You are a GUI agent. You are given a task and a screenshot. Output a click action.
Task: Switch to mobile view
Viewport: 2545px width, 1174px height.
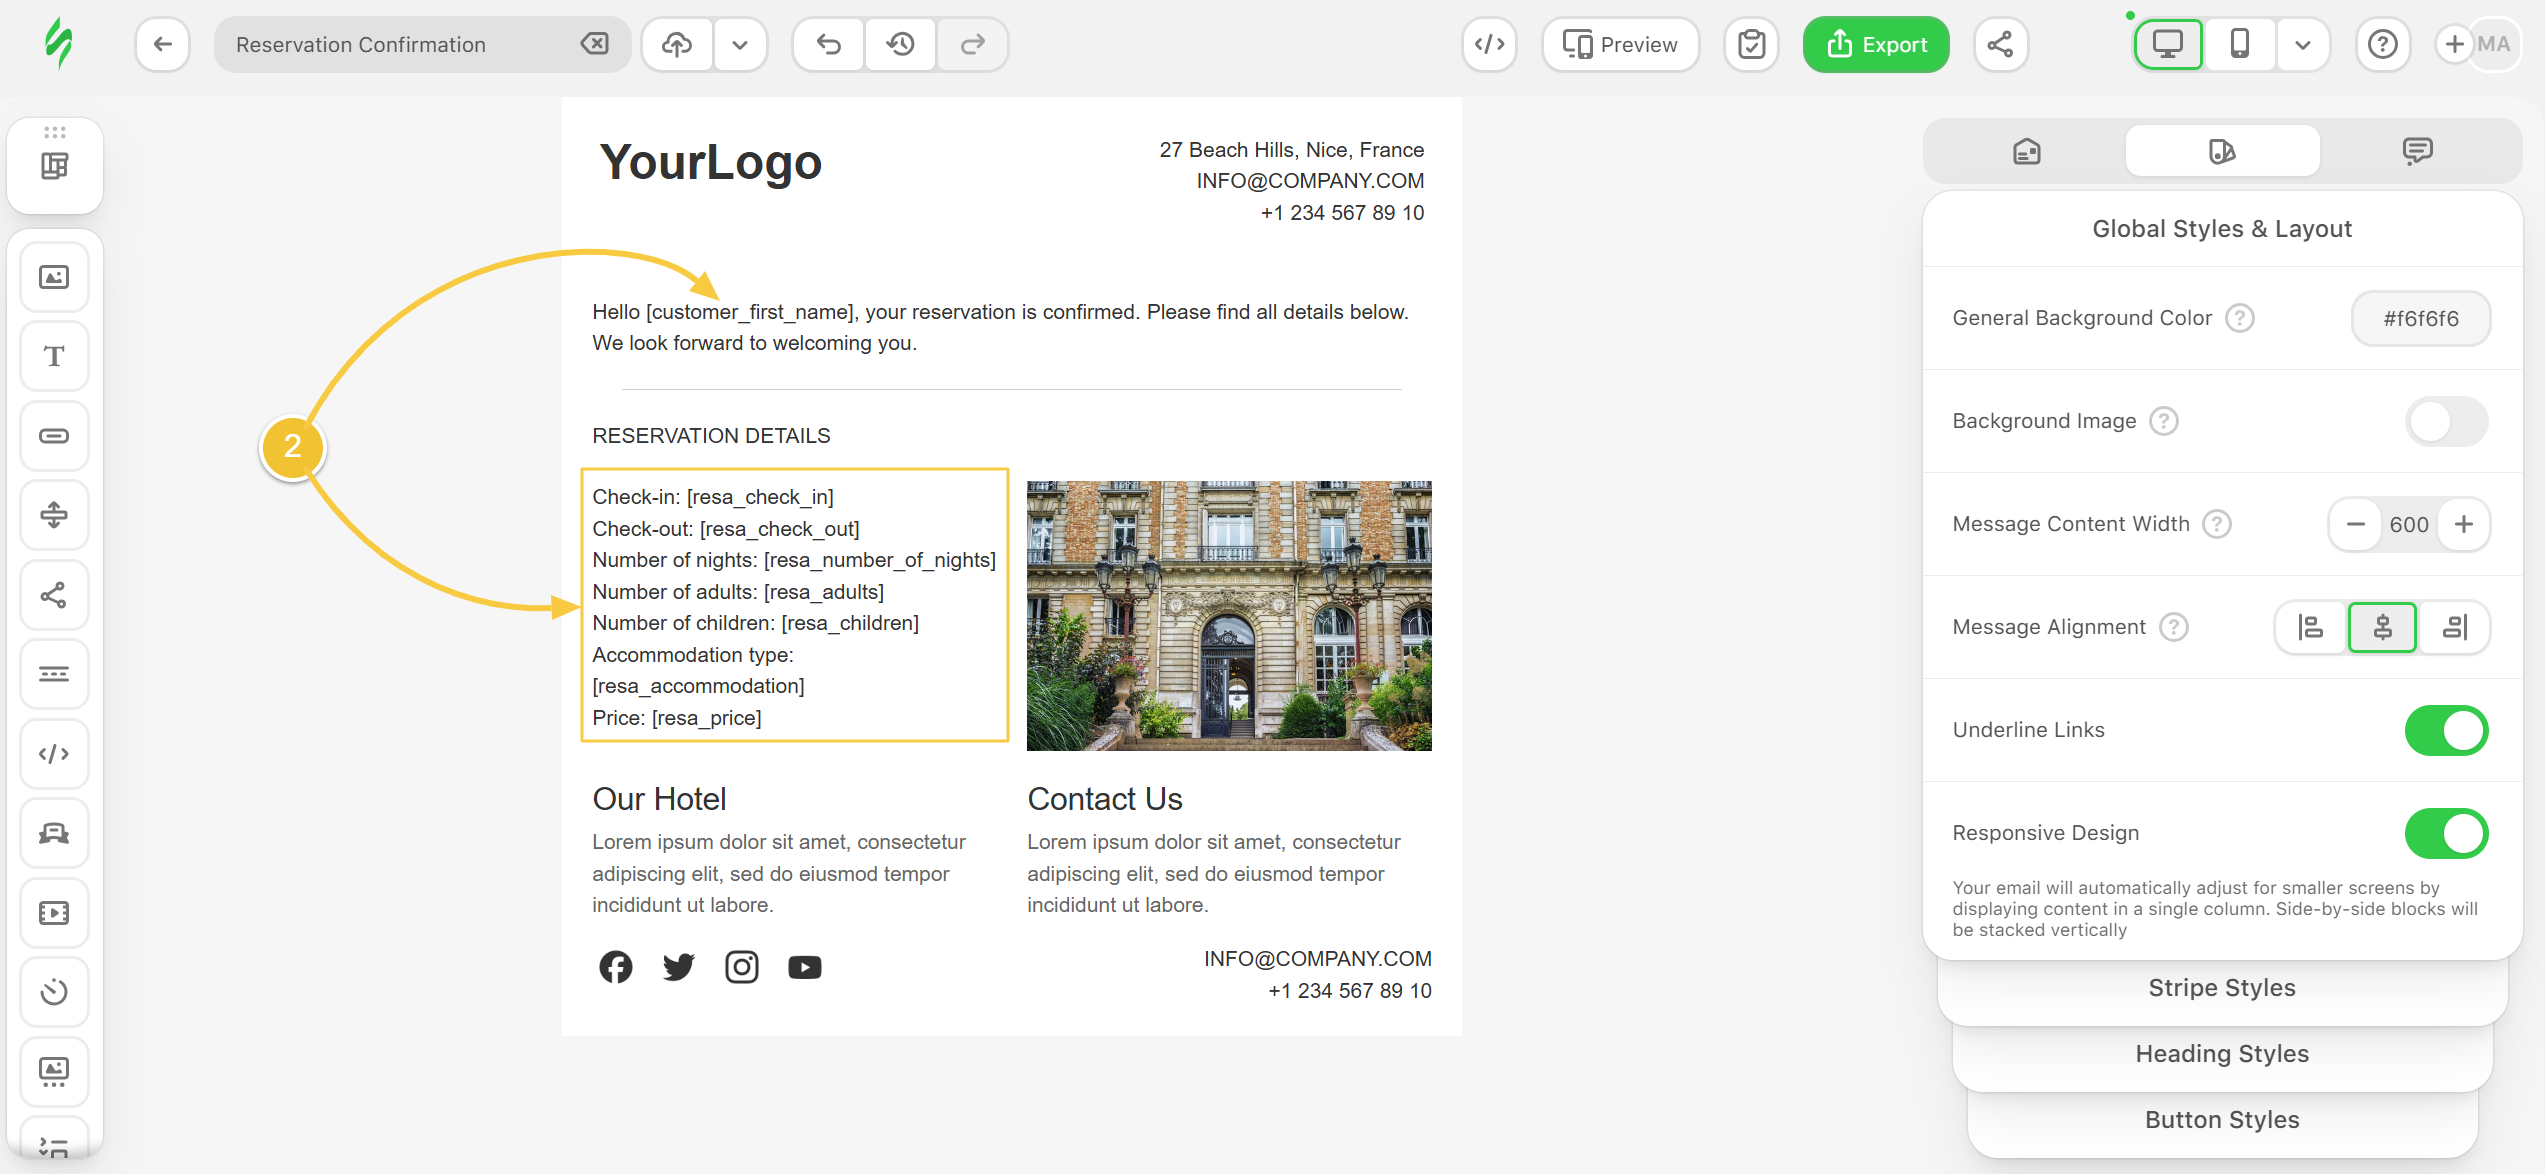[x=2240, y=44]
